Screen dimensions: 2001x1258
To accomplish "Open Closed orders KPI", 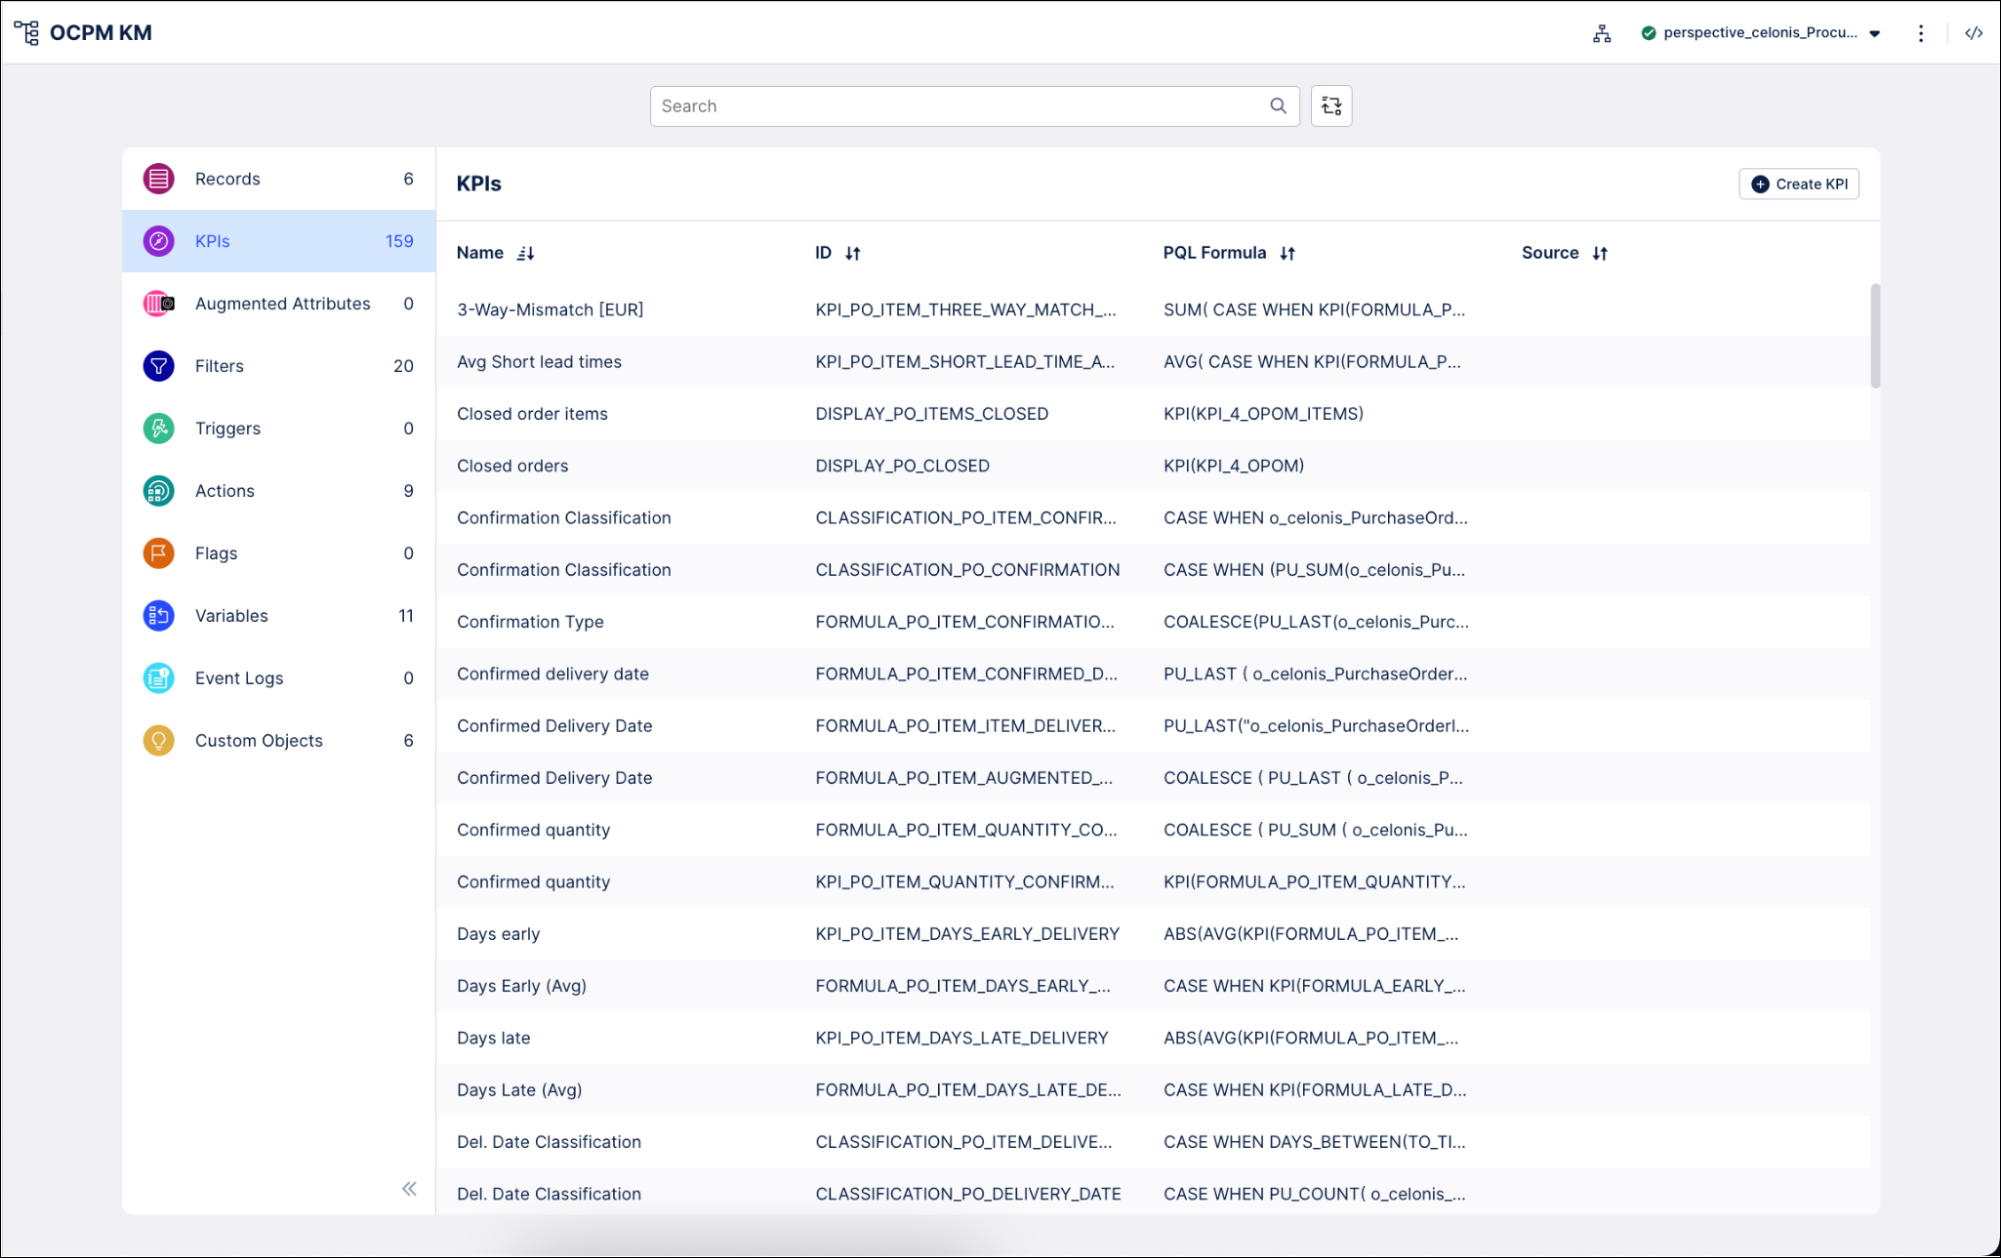I will point(1153,466).
